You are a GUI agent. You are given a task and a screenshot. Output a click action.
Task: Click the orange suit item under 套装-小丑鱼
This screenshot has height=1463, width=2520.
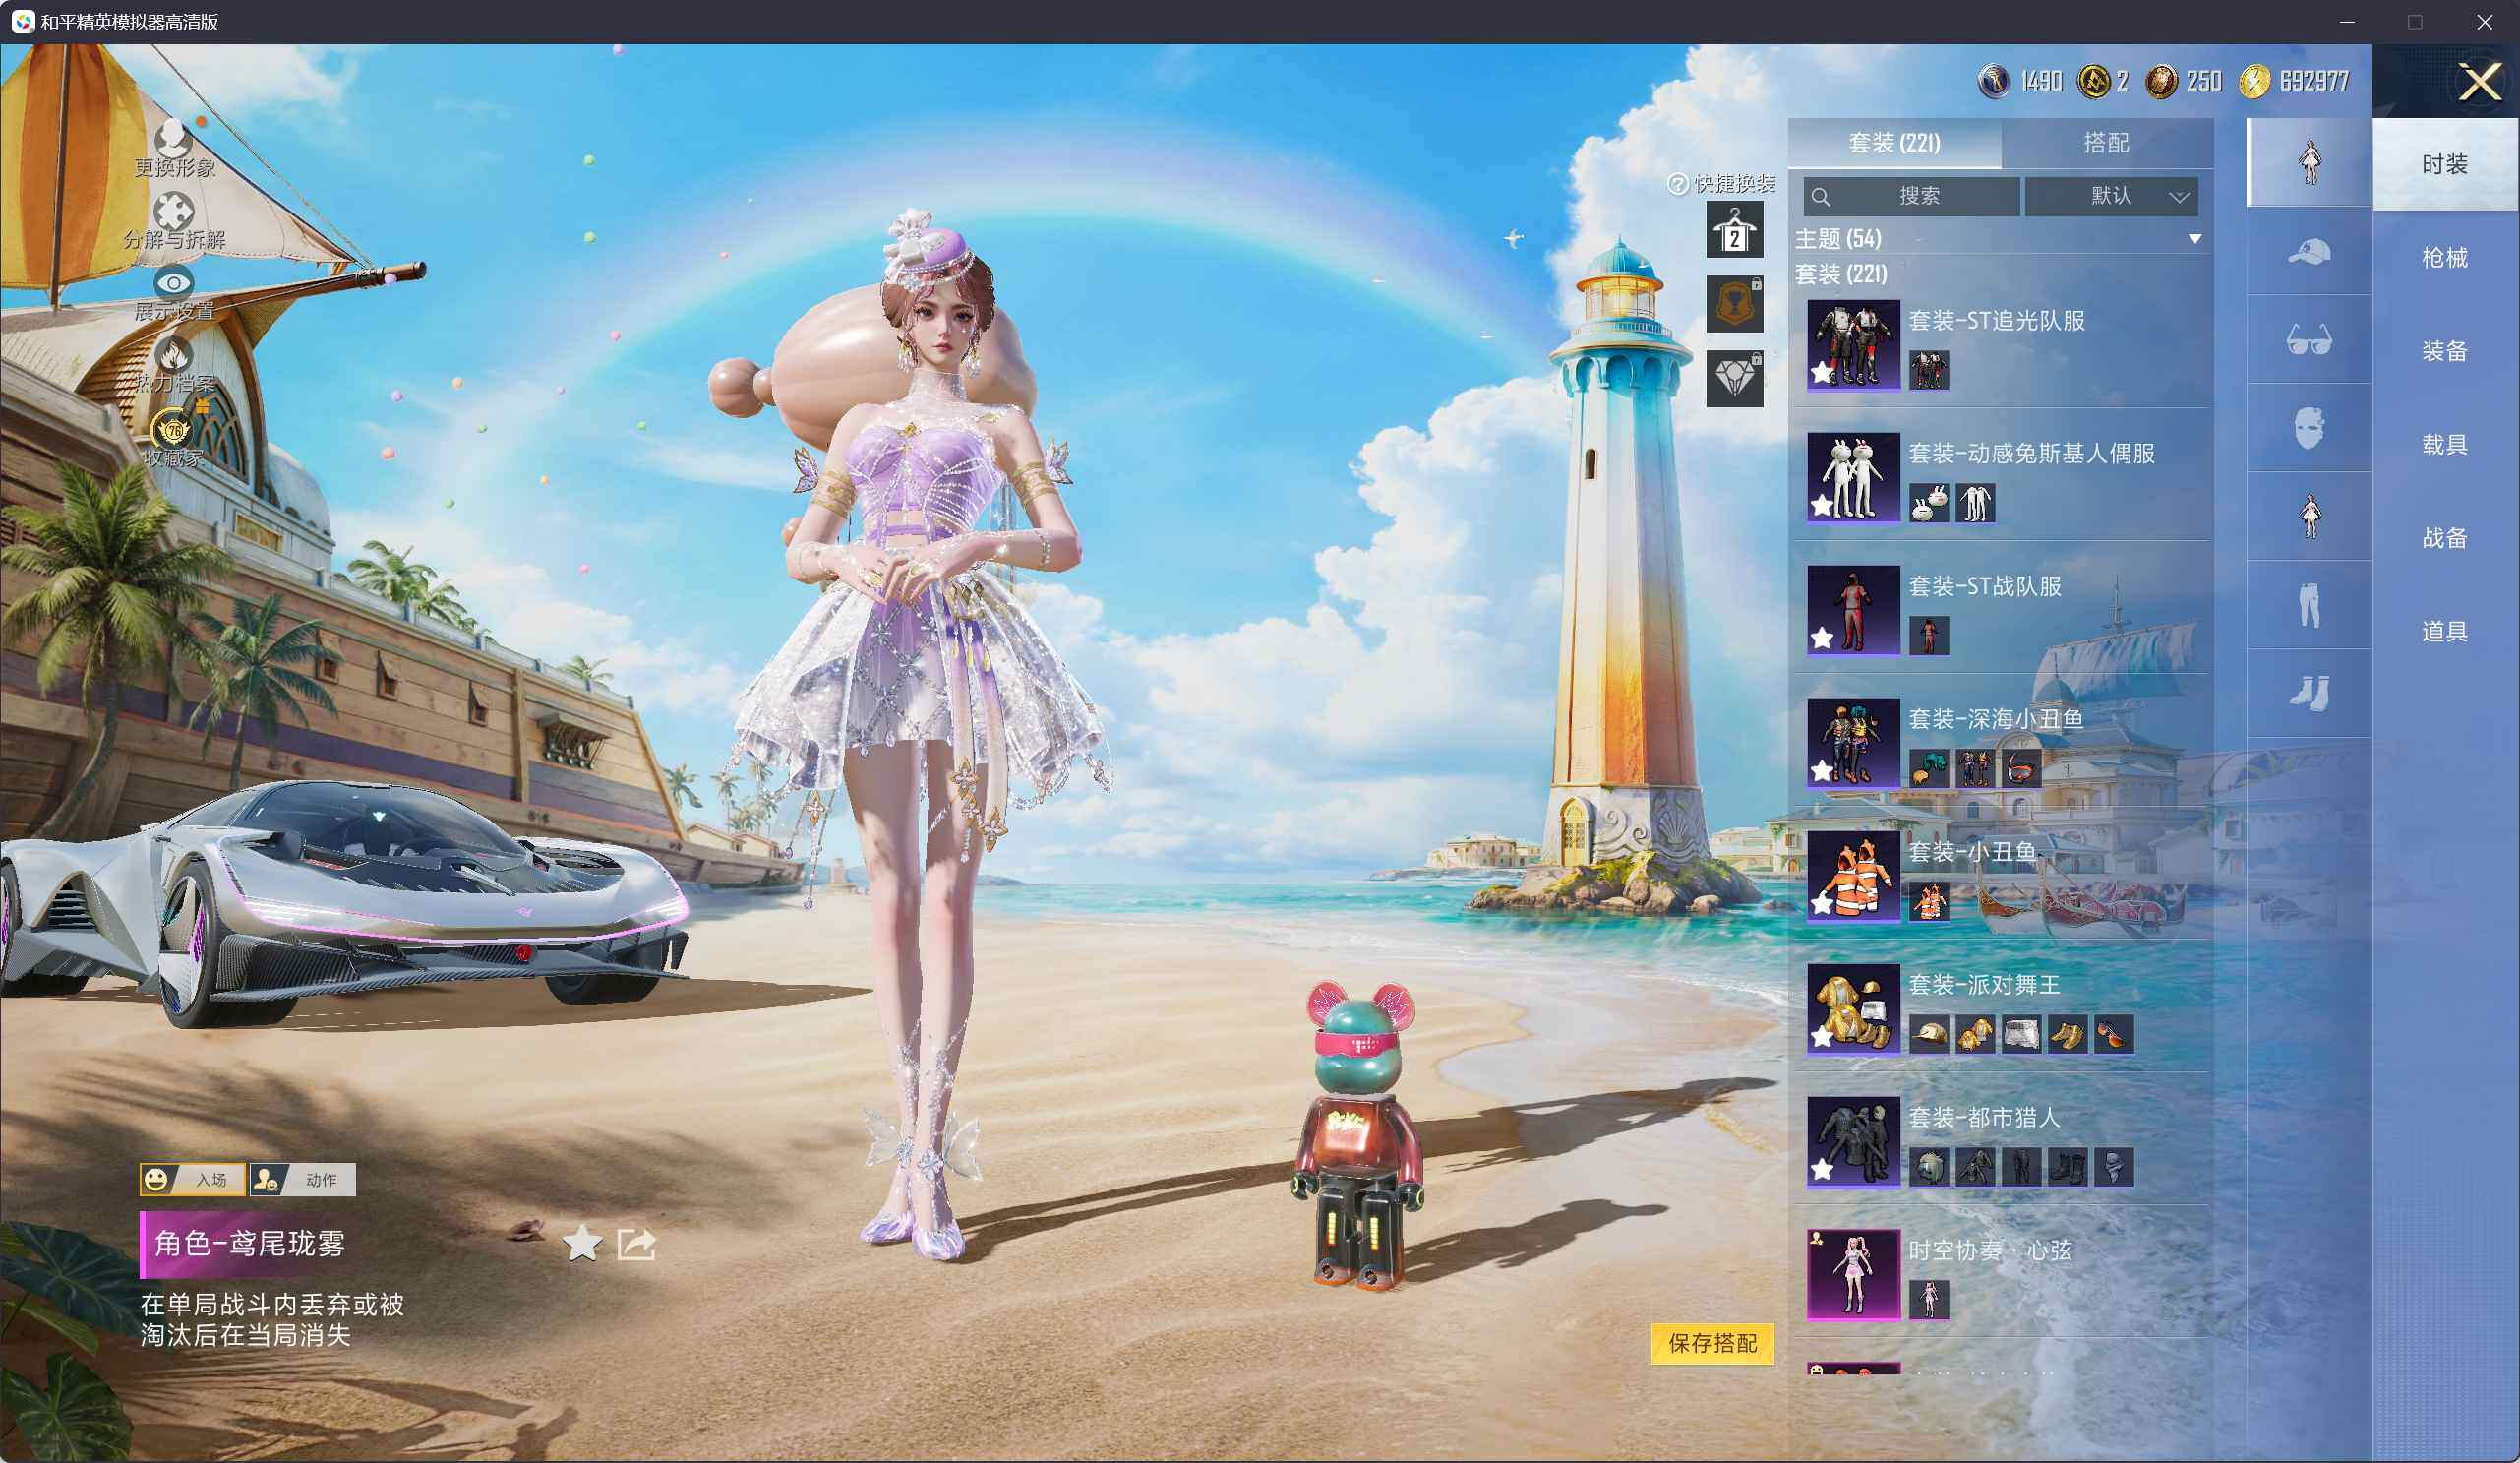tap(1928, 902)
